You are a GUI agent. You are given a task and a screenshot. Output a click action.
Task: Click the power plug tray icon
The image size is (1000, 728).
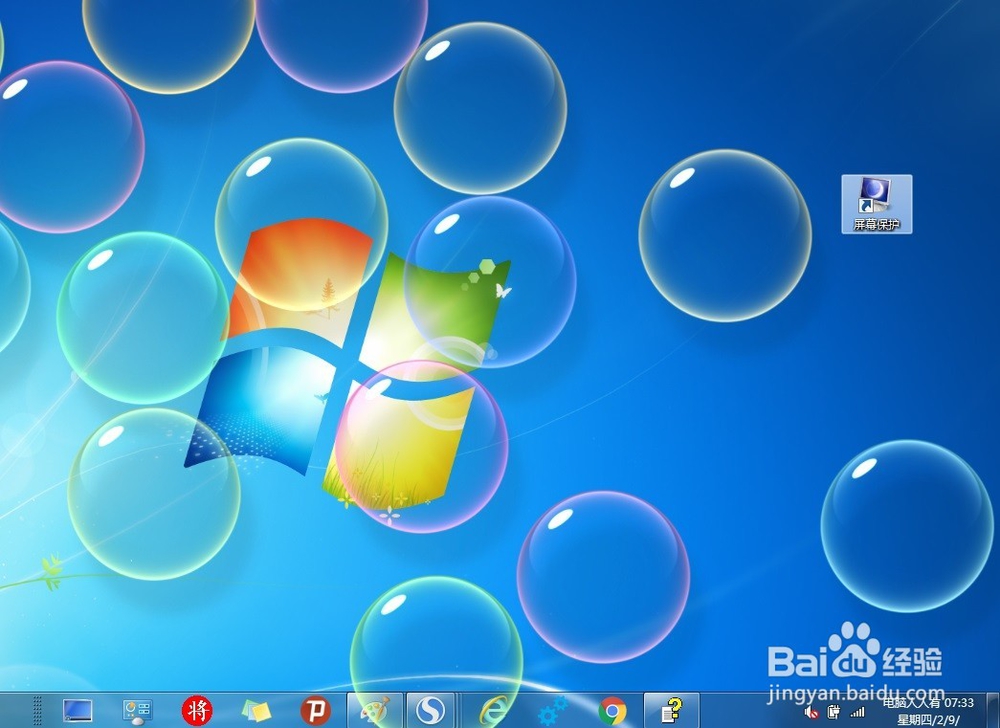834,712
